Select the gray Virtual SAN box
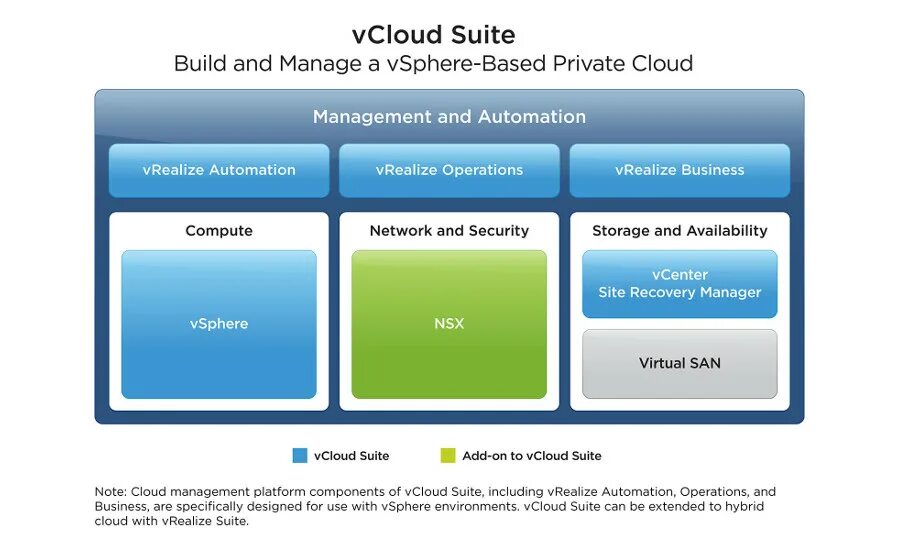This screenshot has width=900, height=550. click(680, 363)
